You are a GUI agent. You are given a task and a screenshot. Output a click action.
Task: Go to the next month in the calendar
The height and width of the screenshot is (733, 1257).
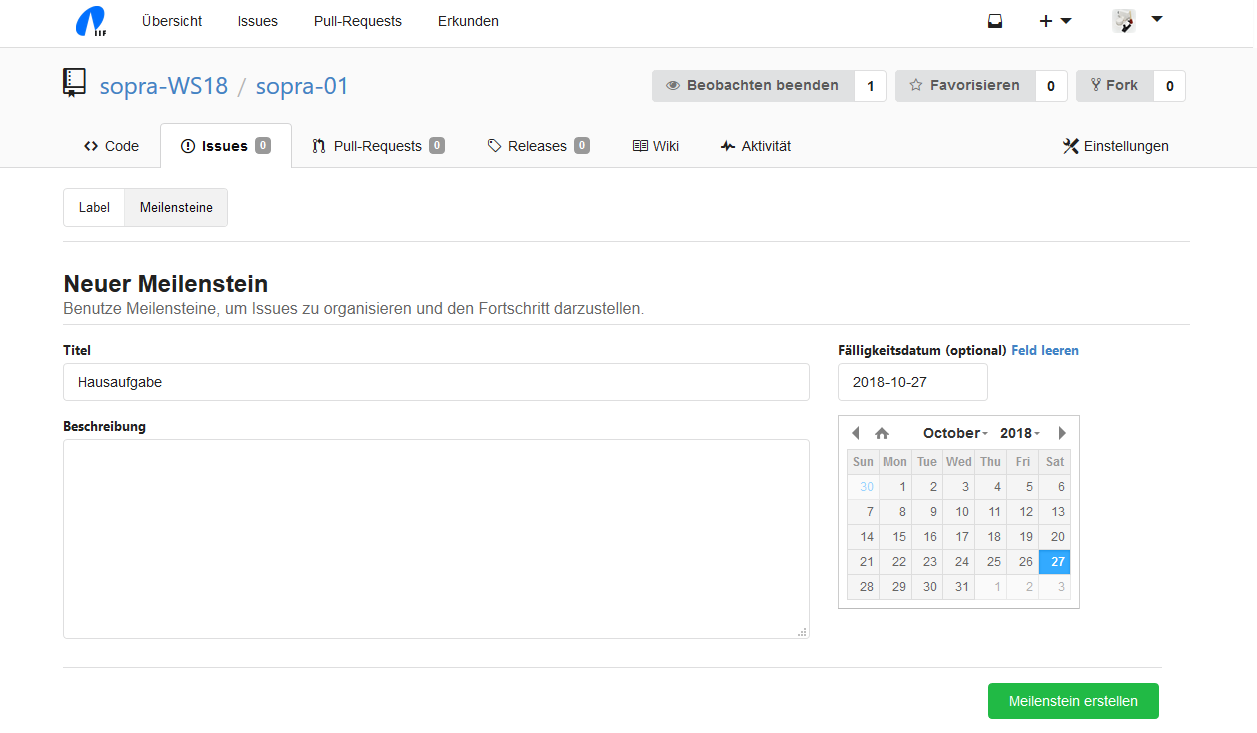pos(1062,433)
